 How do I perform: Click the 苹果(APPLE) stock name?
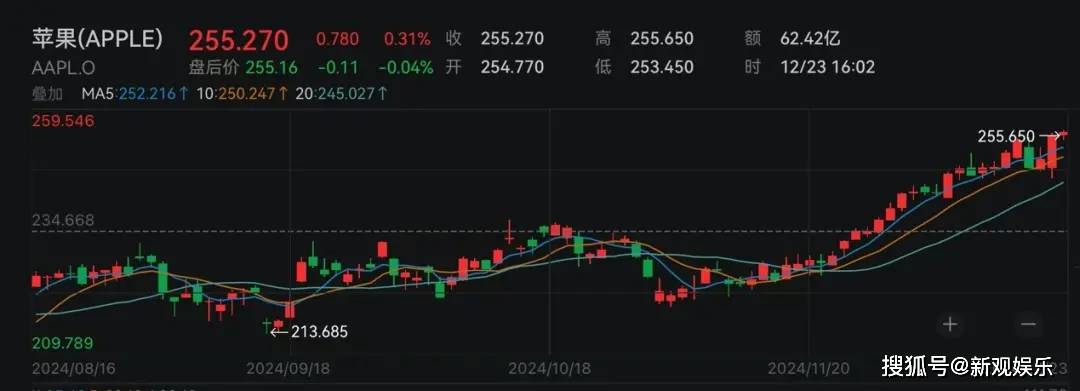pyautogui.click(x=97, y=39)
